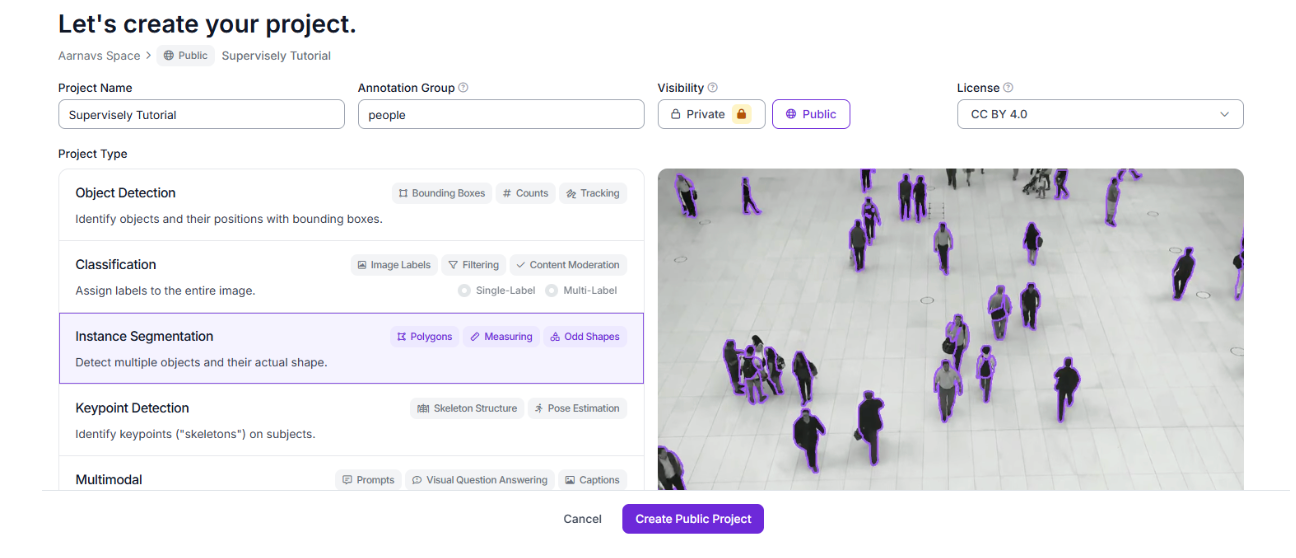Click the Project Name input field
1296x558 pixels.
[x=201, y=115]
